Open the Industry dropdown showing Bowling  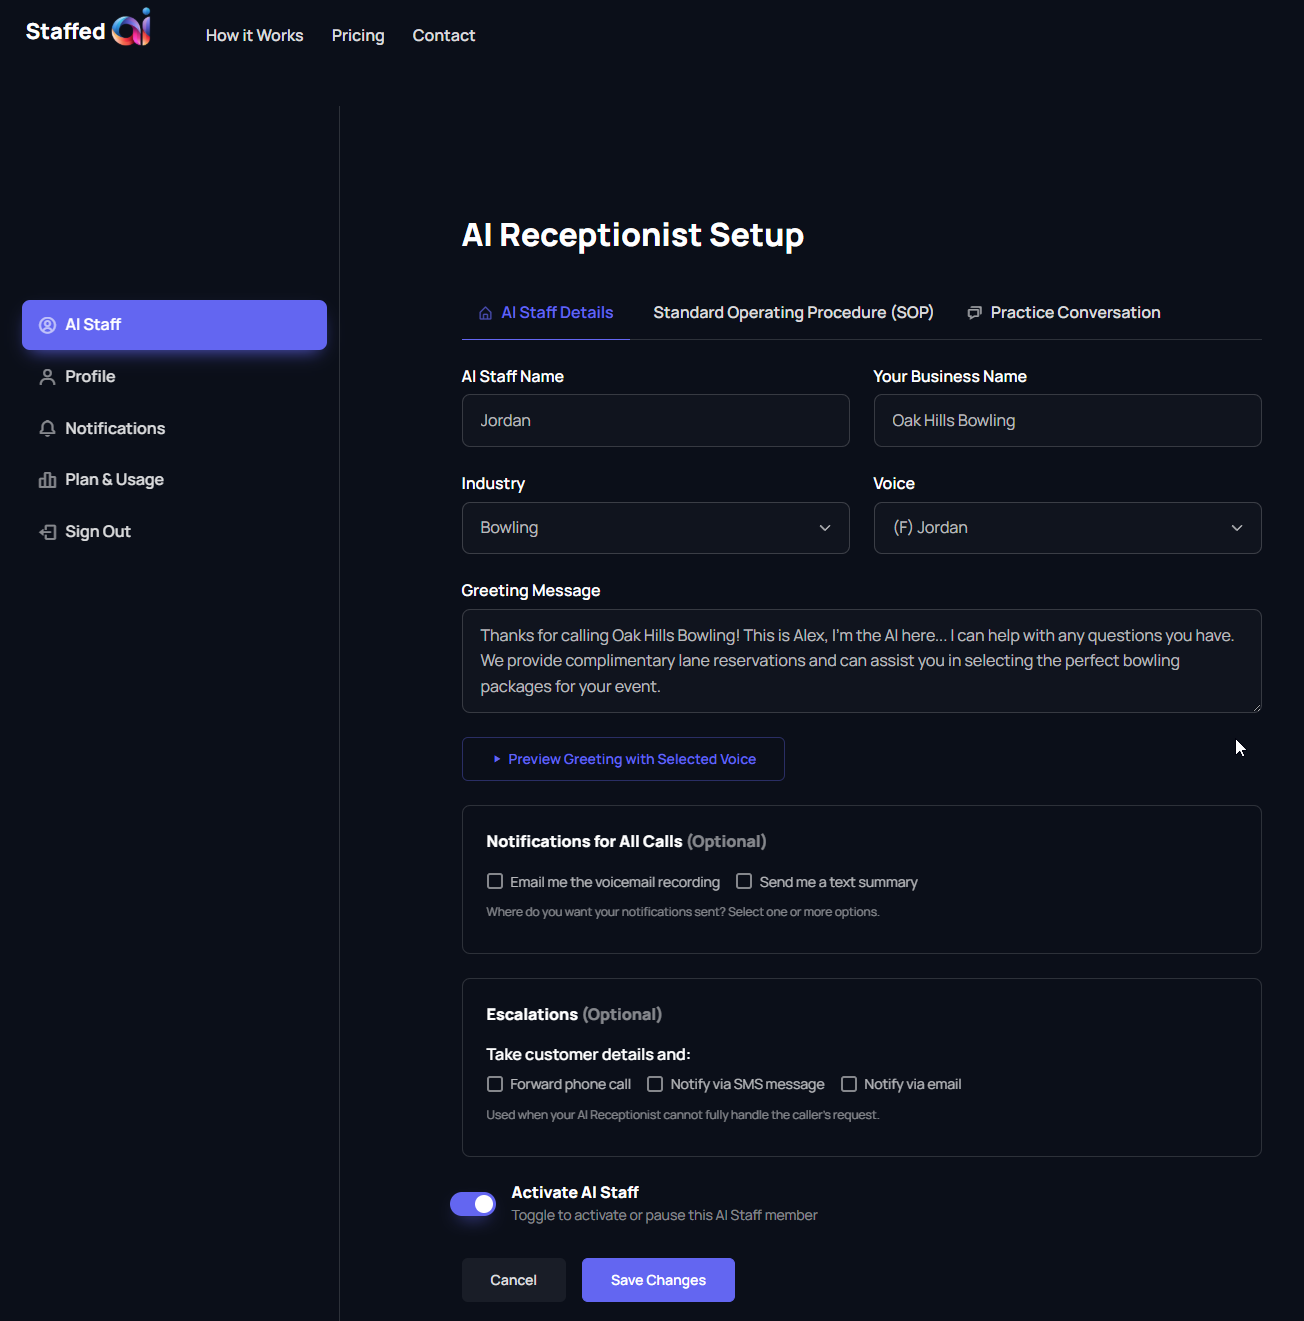click(x=655, y=528)
